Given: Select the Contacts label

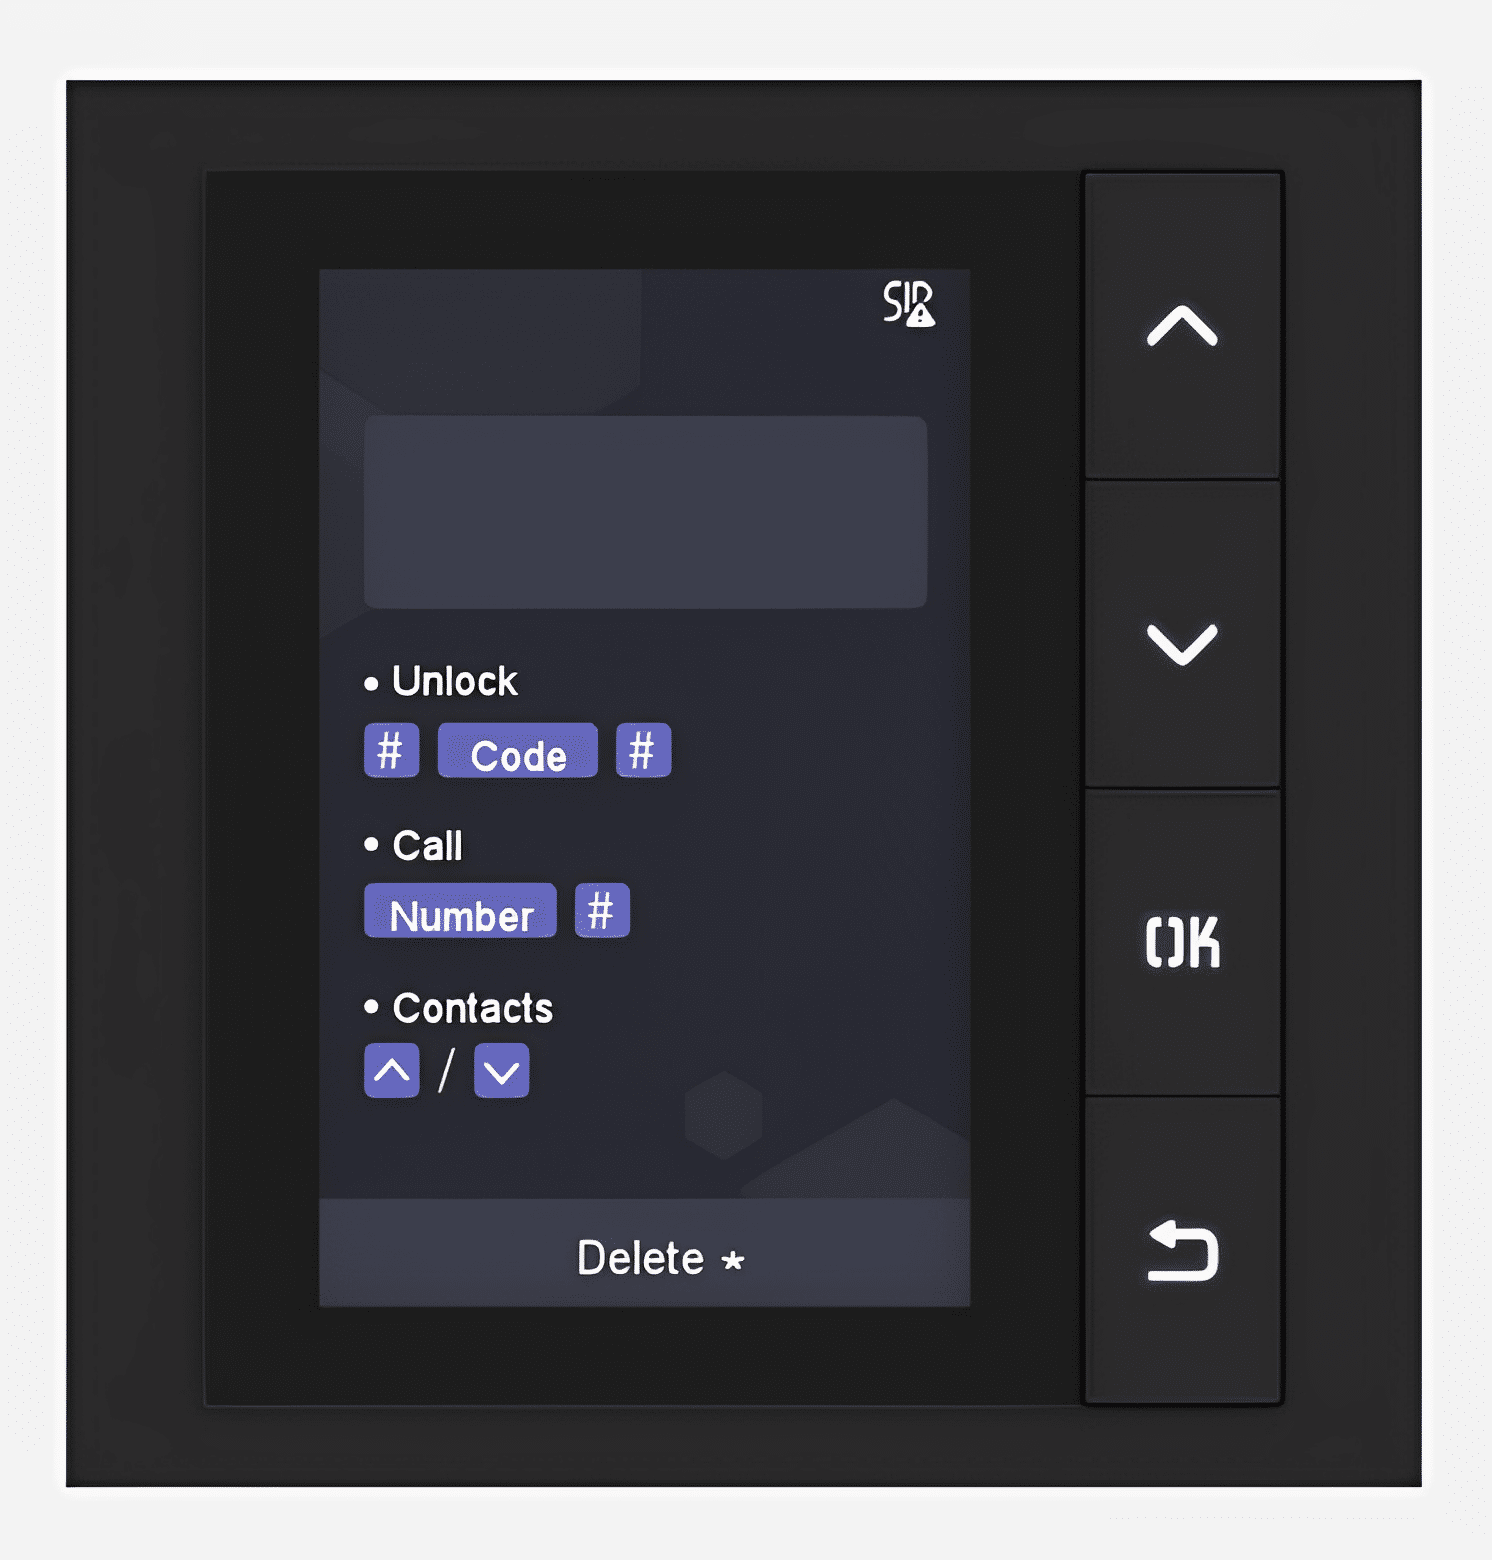Looking at the screenshot, I should [x=473, y=1008].
